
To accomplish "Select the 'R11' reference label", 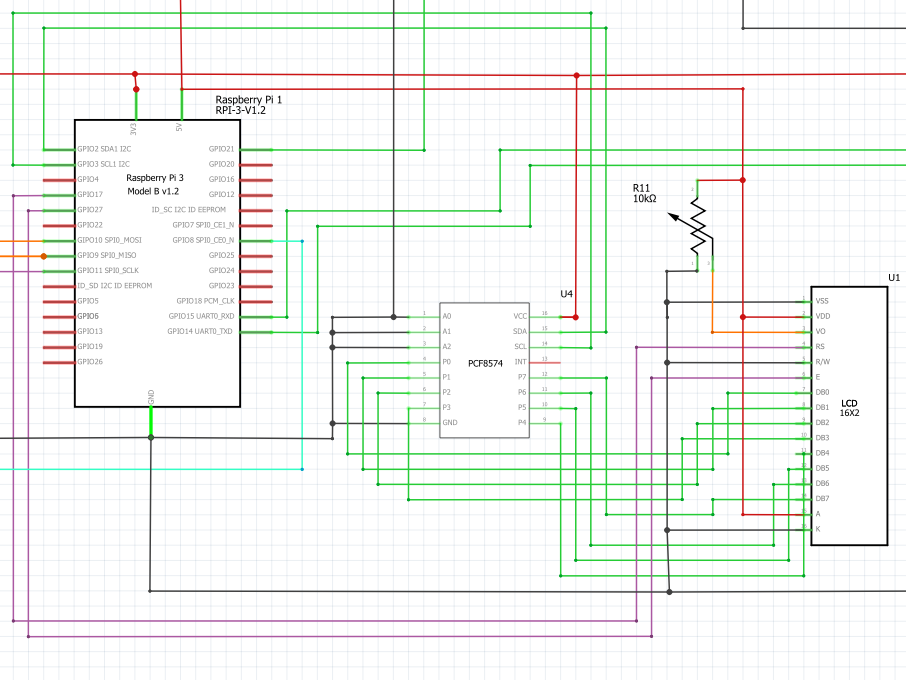I will (x=641, y=188).
